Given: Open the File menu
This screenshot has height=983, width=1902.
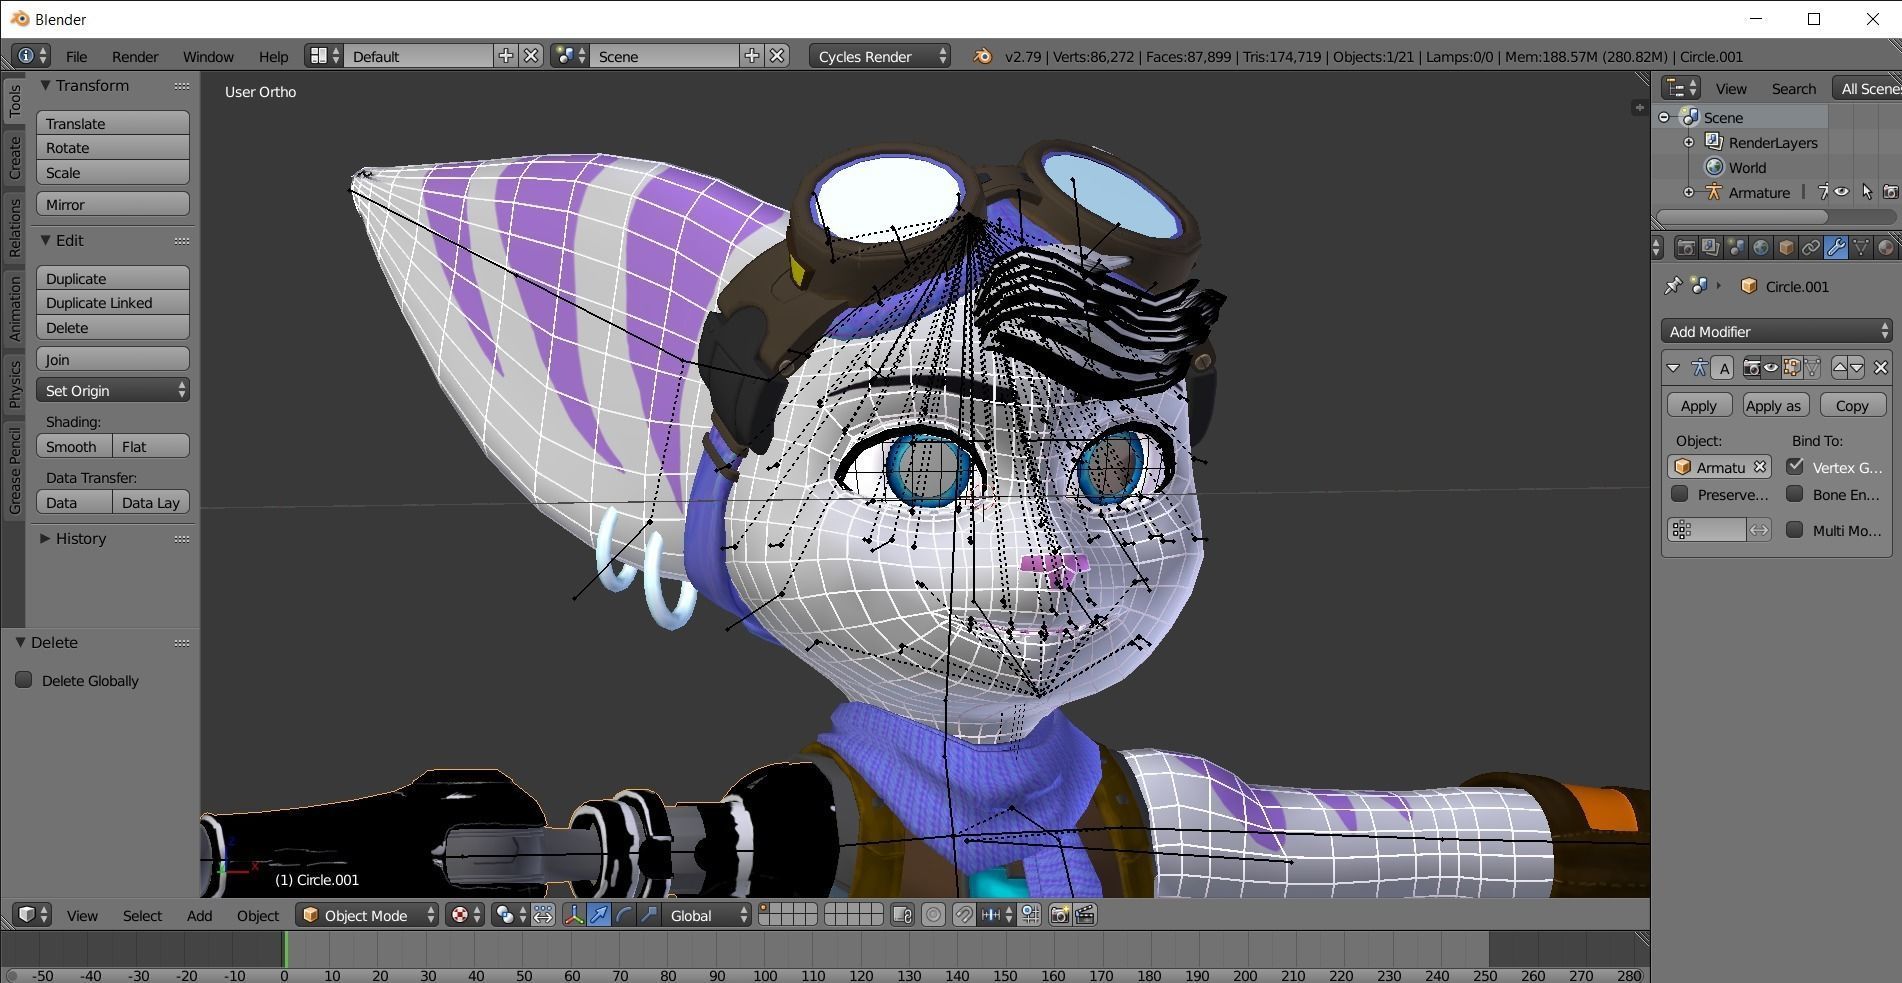Looking at the screenshot, I should click(x=76, y=56).
